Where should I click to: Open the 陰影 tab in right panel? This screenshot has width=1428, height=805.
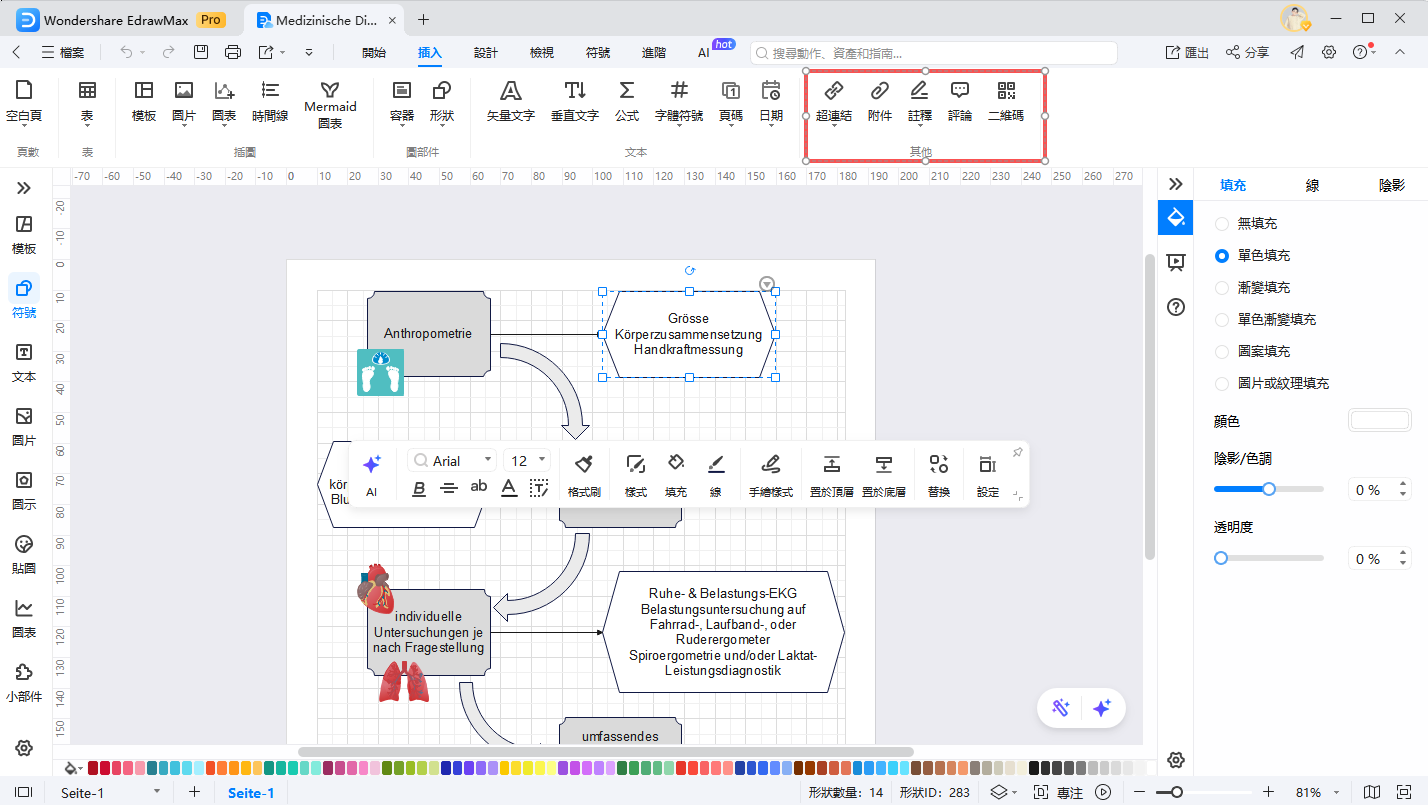tap(1391, 185)
